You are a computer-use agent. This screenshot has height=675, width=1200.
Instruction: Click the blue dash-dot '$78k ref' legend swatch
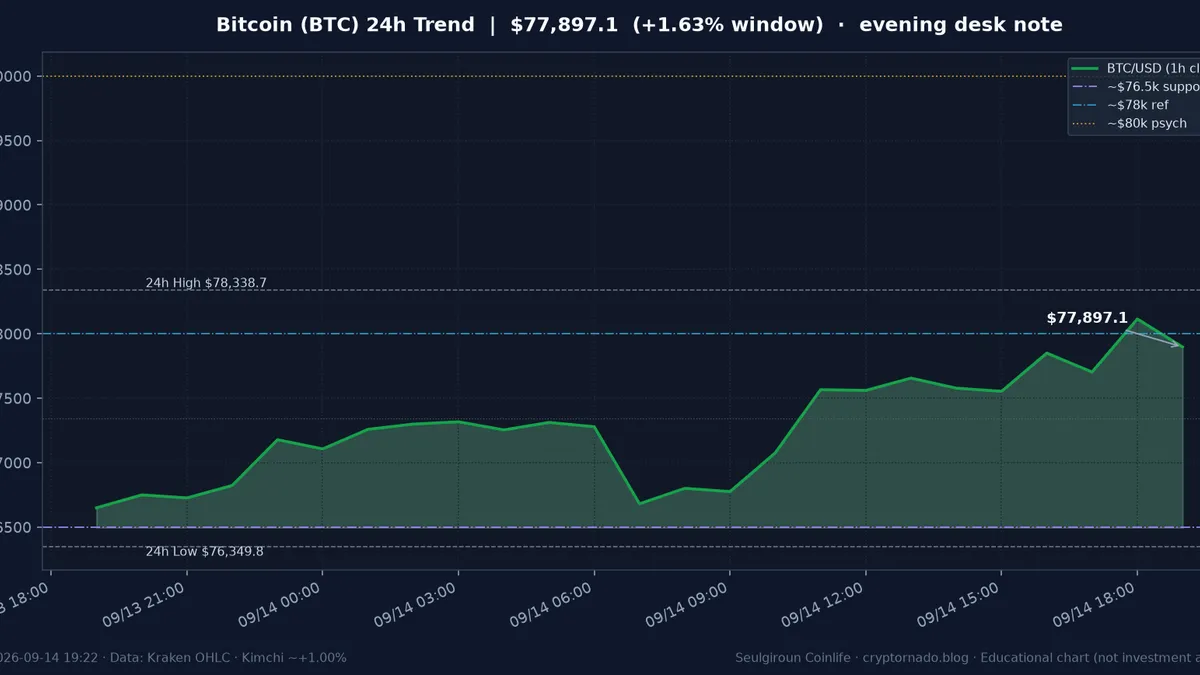click(1085, 105)
